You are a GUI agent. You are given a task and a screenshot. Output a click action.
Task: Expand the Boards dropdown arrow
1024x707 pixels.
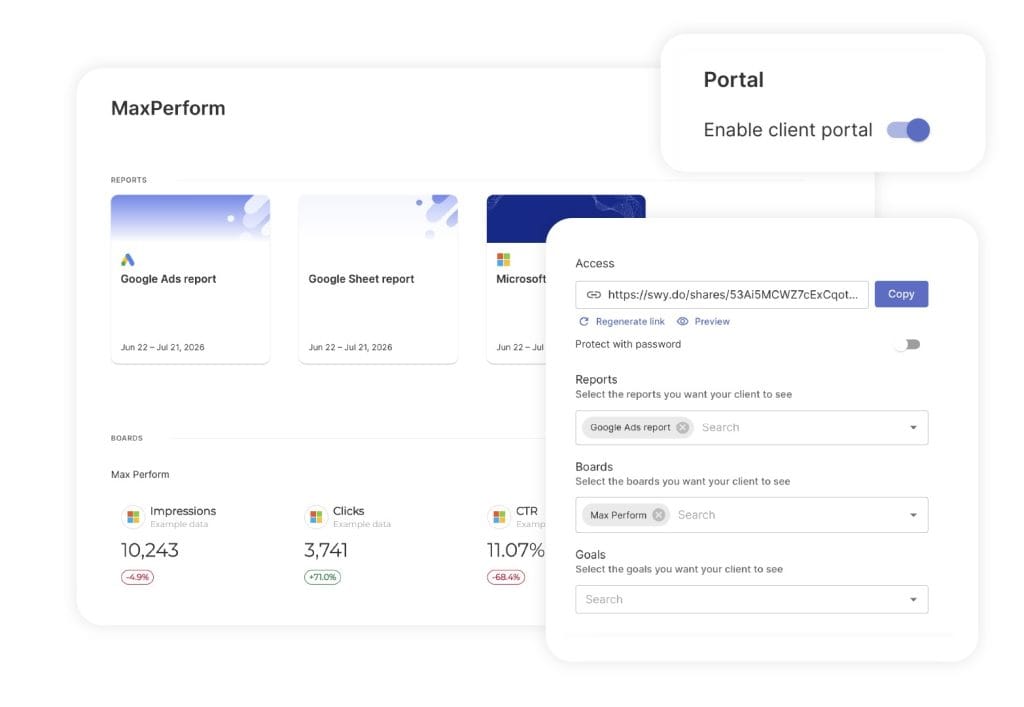(914, 515)
